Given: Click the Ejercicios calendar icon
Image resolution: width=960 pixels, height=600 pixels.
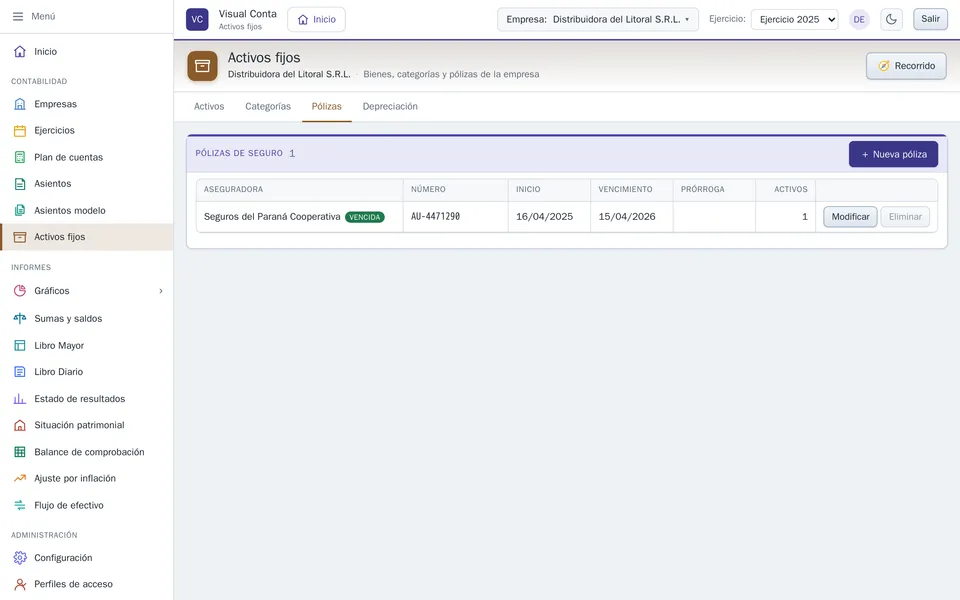Looking at the screenshot, I should click(x=20, y=130).
